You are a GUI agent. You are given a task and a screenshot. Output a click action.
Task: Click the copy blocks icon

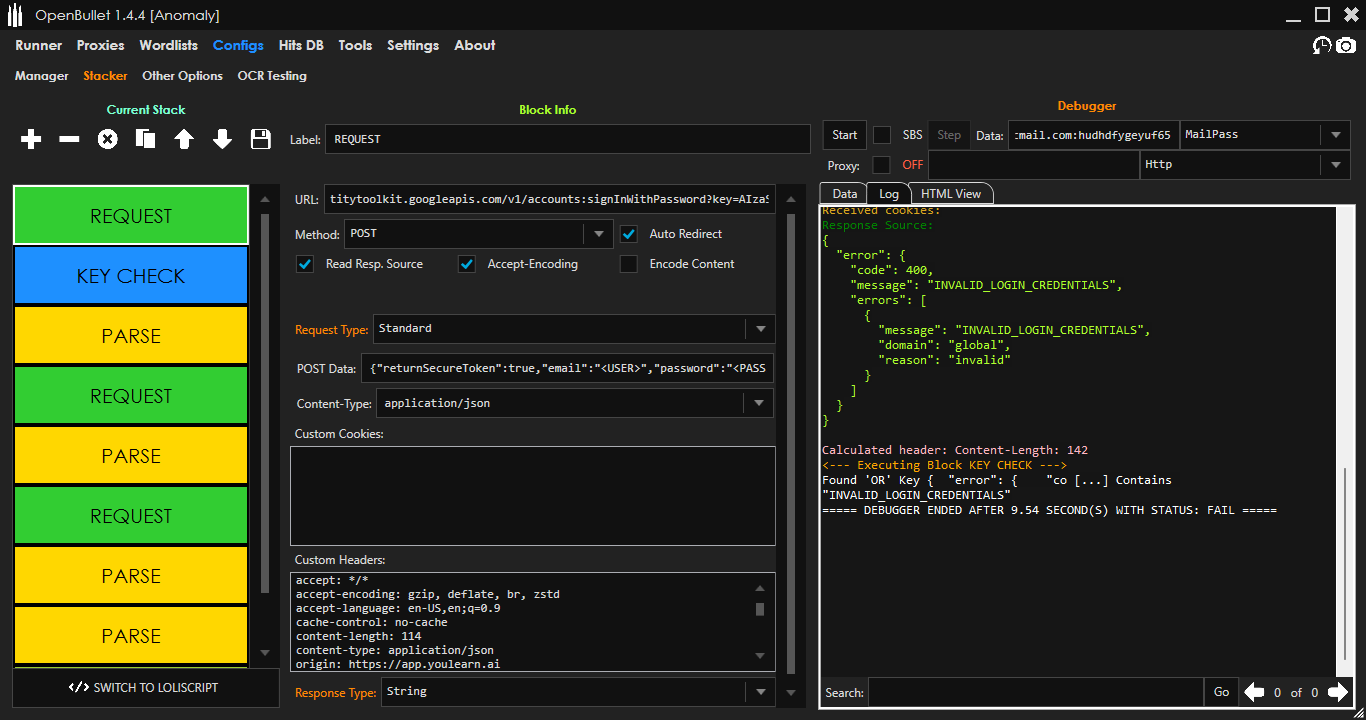[x=146, y=140]
